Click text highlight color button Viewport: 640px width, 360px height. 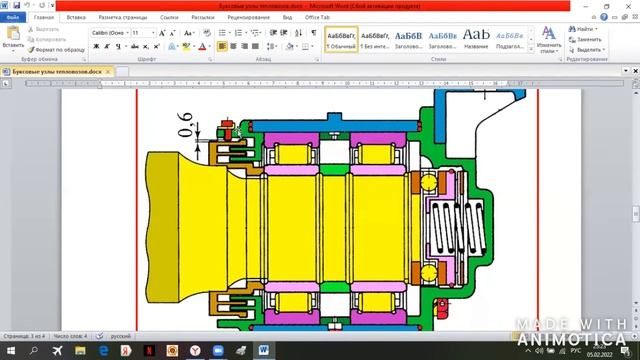pos(187,47)
